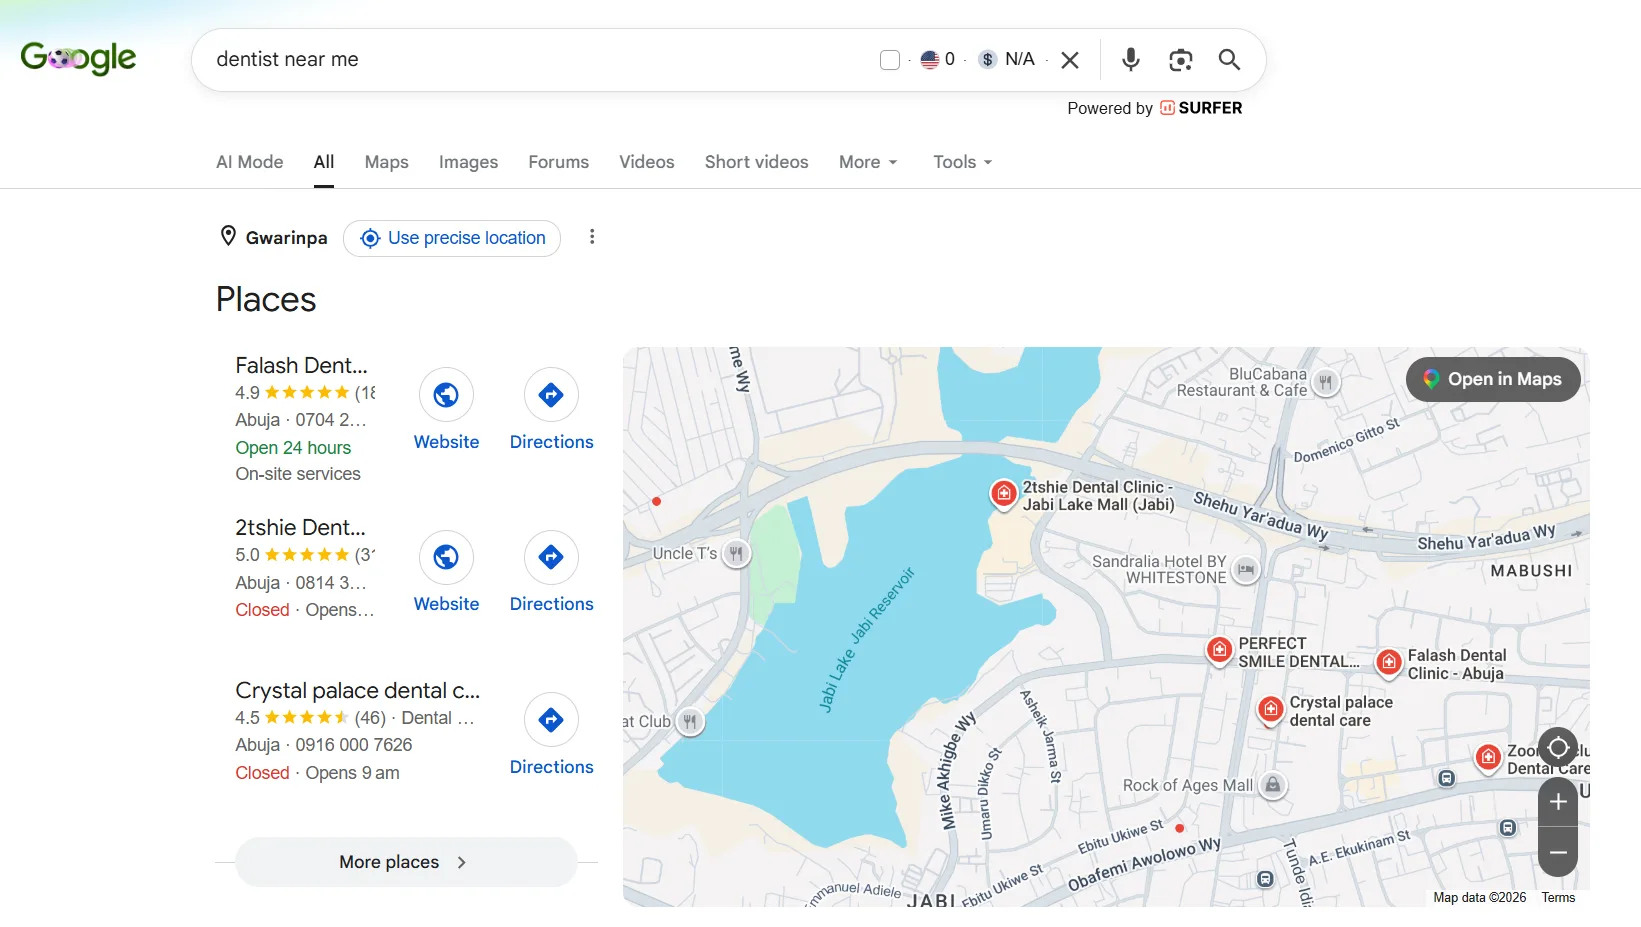Zoom out on the map
Viewport: 1641px width, 927px height.
[x=1558, y=853]
